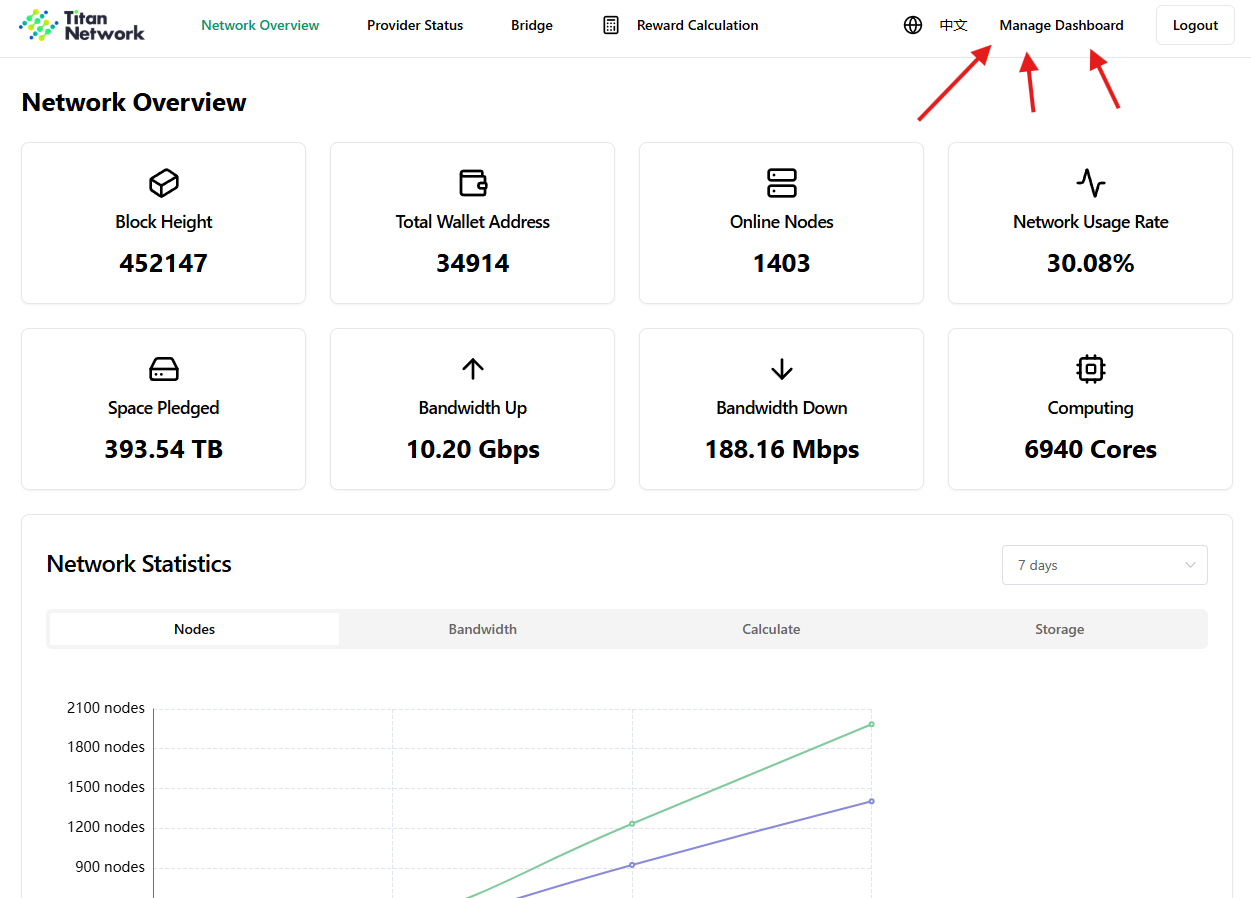Click the 900 nodes axis label
Image resolution: width=1251 pixels, height=898 pixels.
110,867
